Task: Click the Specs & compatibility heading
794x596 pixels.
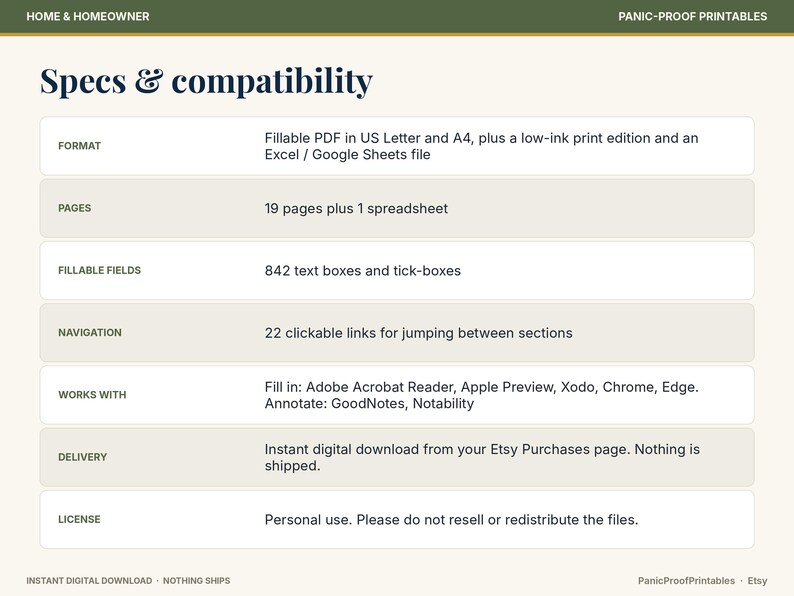Action: tap(206, 81)
